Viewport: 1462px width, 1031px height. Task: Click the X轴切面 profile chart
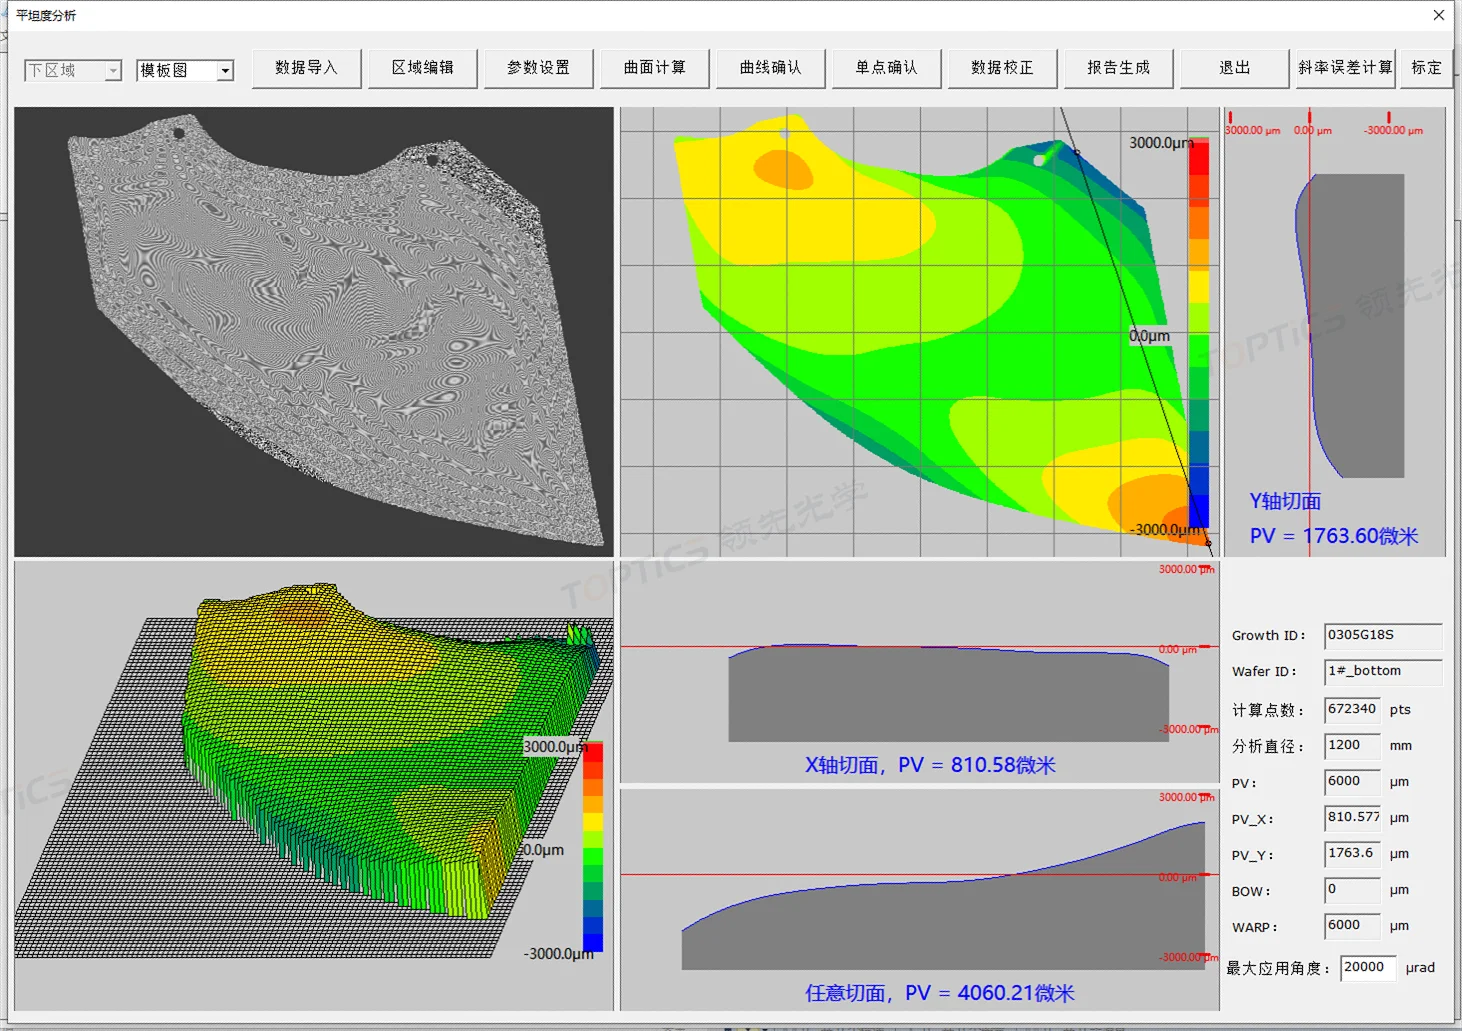pos(919,672)
